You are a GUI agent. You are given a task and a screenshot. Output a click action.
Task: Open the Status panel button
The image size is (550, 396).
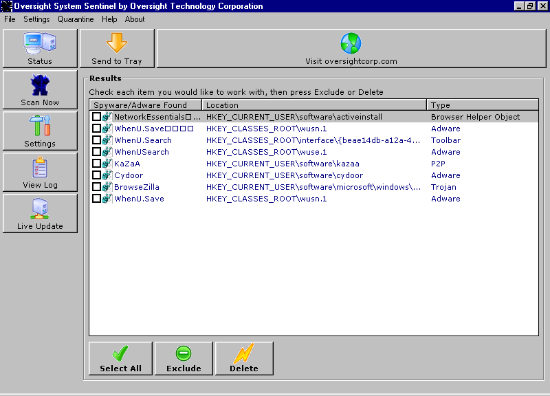coord(40,48)
